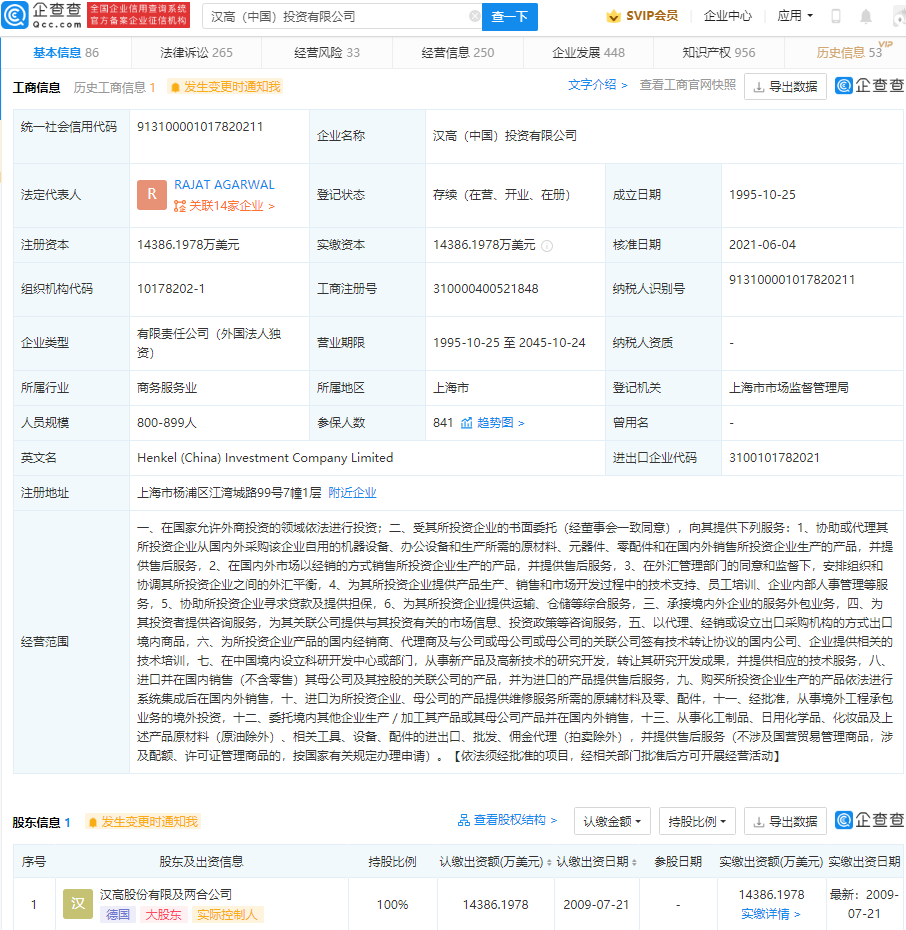Image resolution: width=906 pixels, height=930 pixels.
Task: Click the 大股东 tag
Action: 163,915
